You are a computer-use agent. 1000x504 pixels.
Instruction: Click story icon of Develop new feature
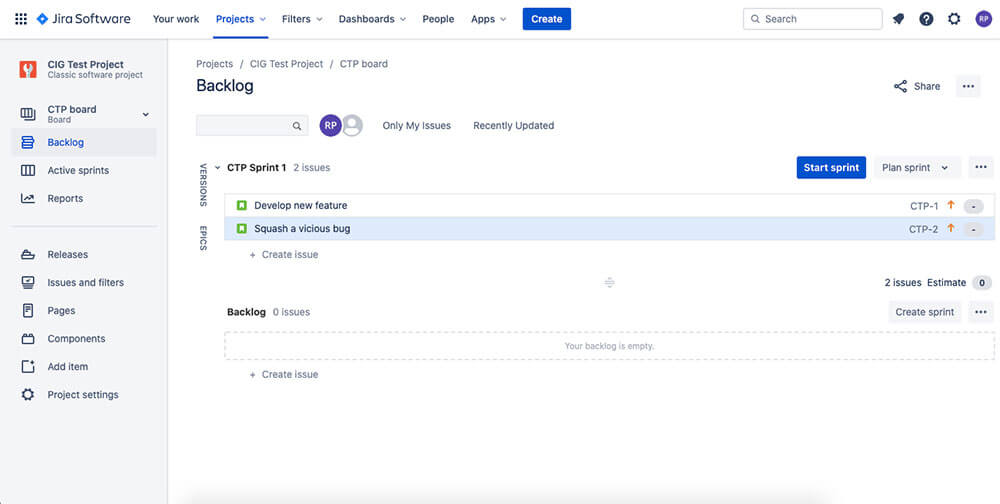click(x=242, y=205)
